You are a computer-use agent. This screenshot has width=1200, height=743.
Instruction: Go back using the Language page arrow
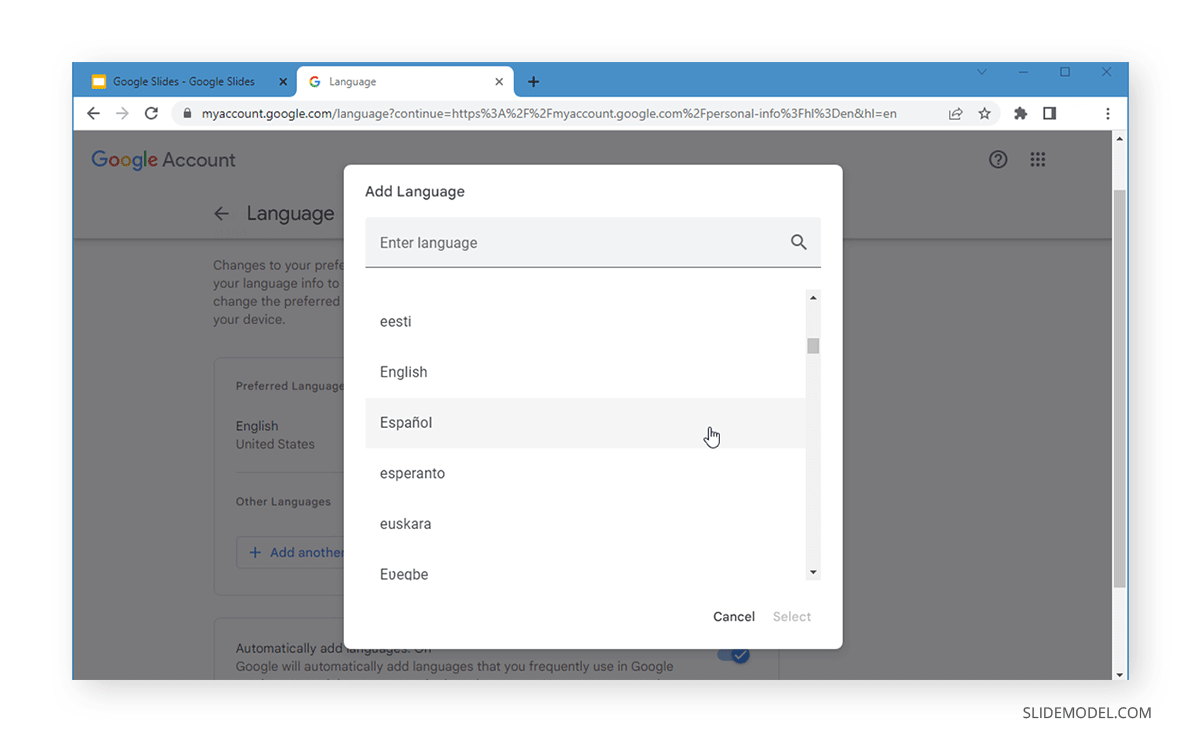click(x=221, y=213)
